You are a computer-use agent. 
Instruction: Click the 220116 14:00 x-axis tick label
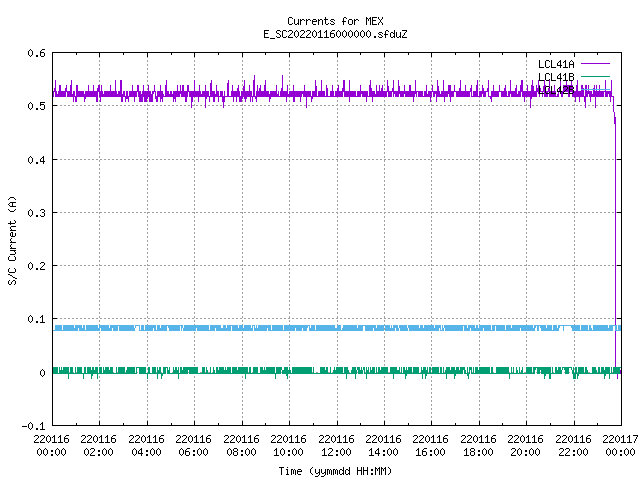383,446
